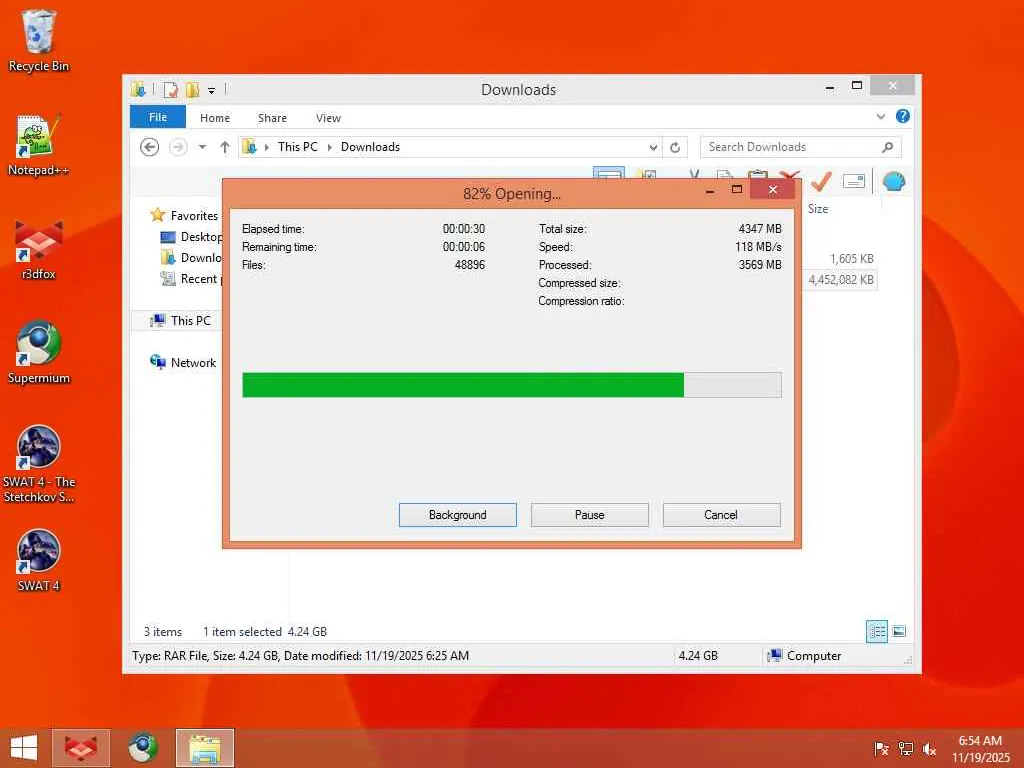Screen dimensions: 1024x768
Task: Open the Share ribbon tab
Action: (272, 118)
